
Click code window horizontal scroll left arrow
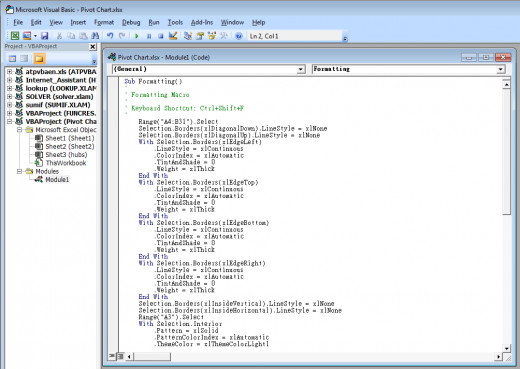[129, 357]
